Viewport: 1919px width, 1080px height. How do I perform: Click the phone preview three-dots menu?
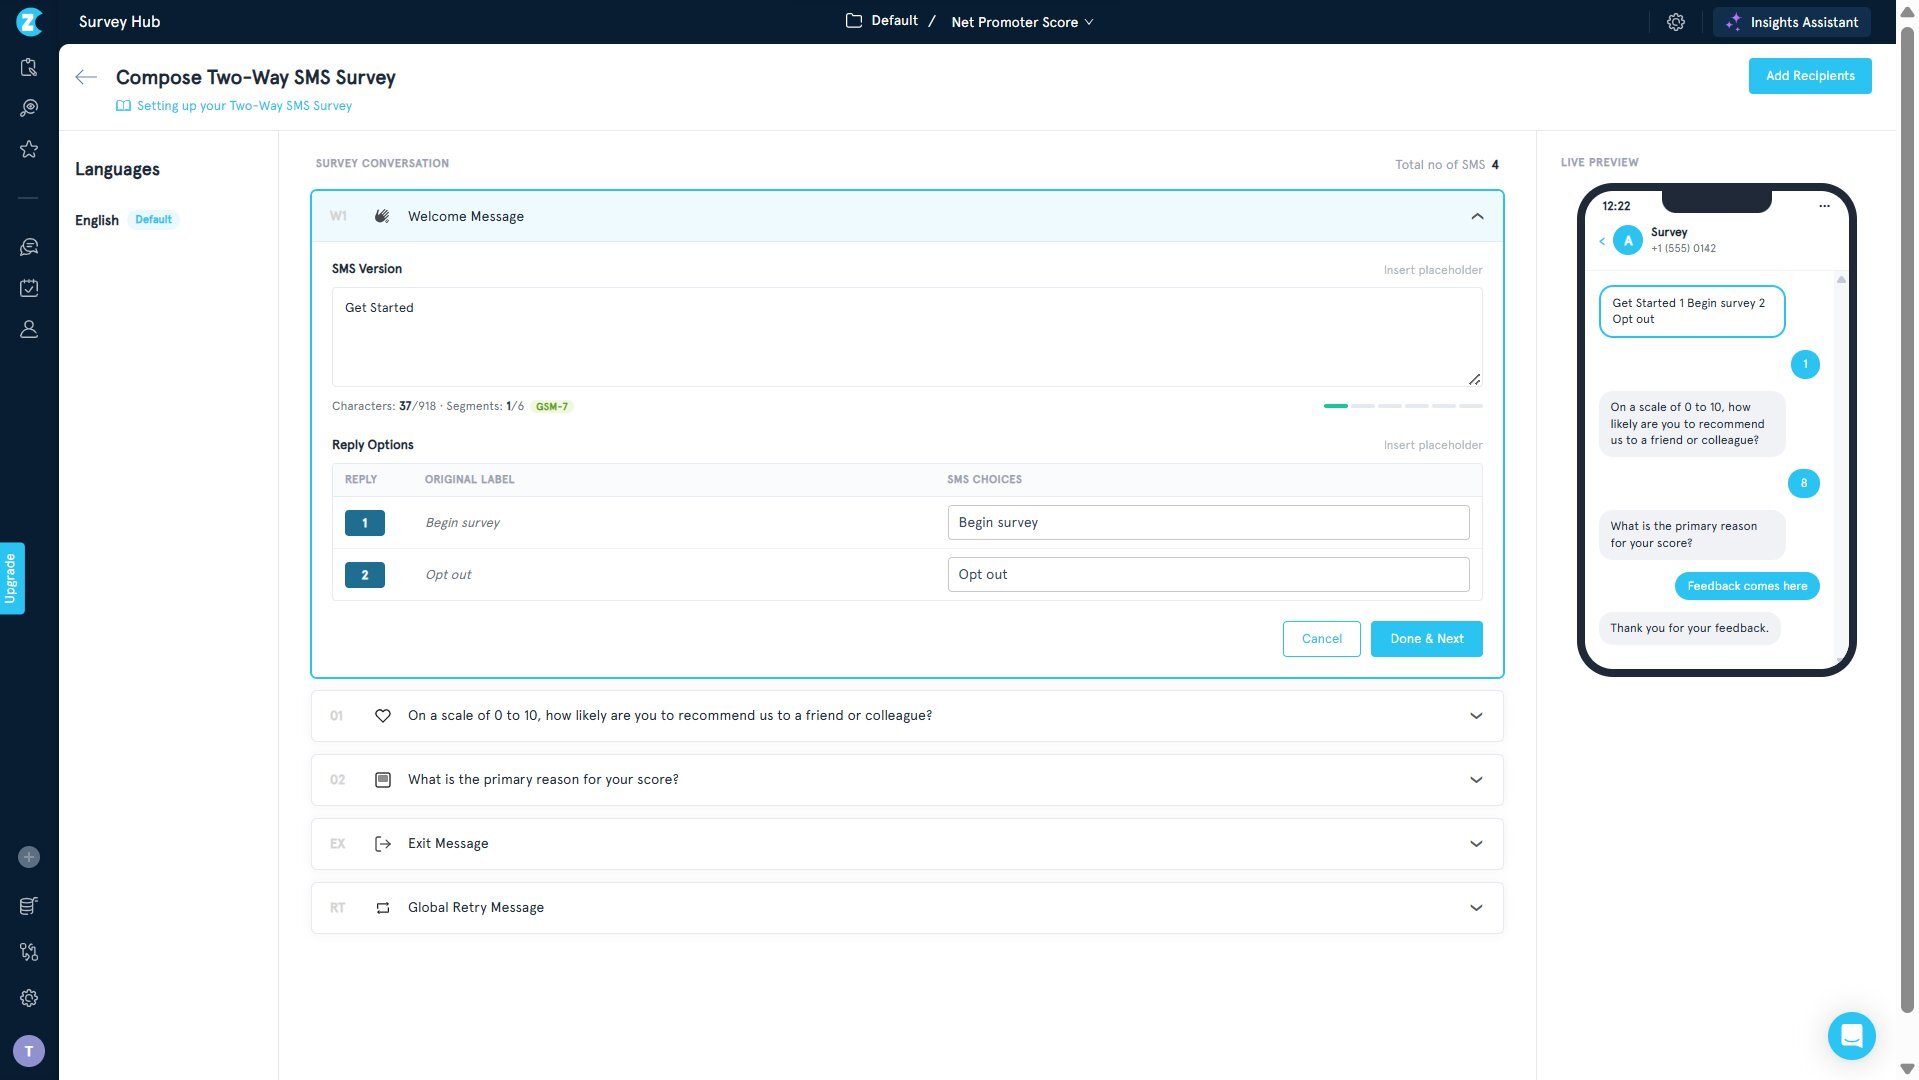click(1824, 206)
